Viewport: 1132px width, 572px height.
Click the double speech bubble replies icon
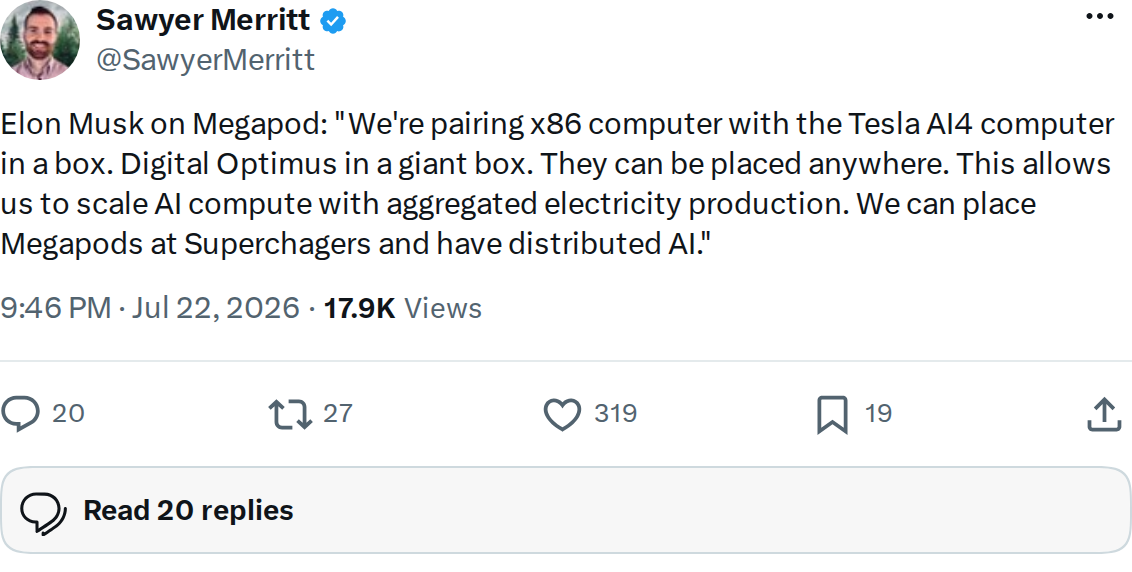click(x=43, y=512)
